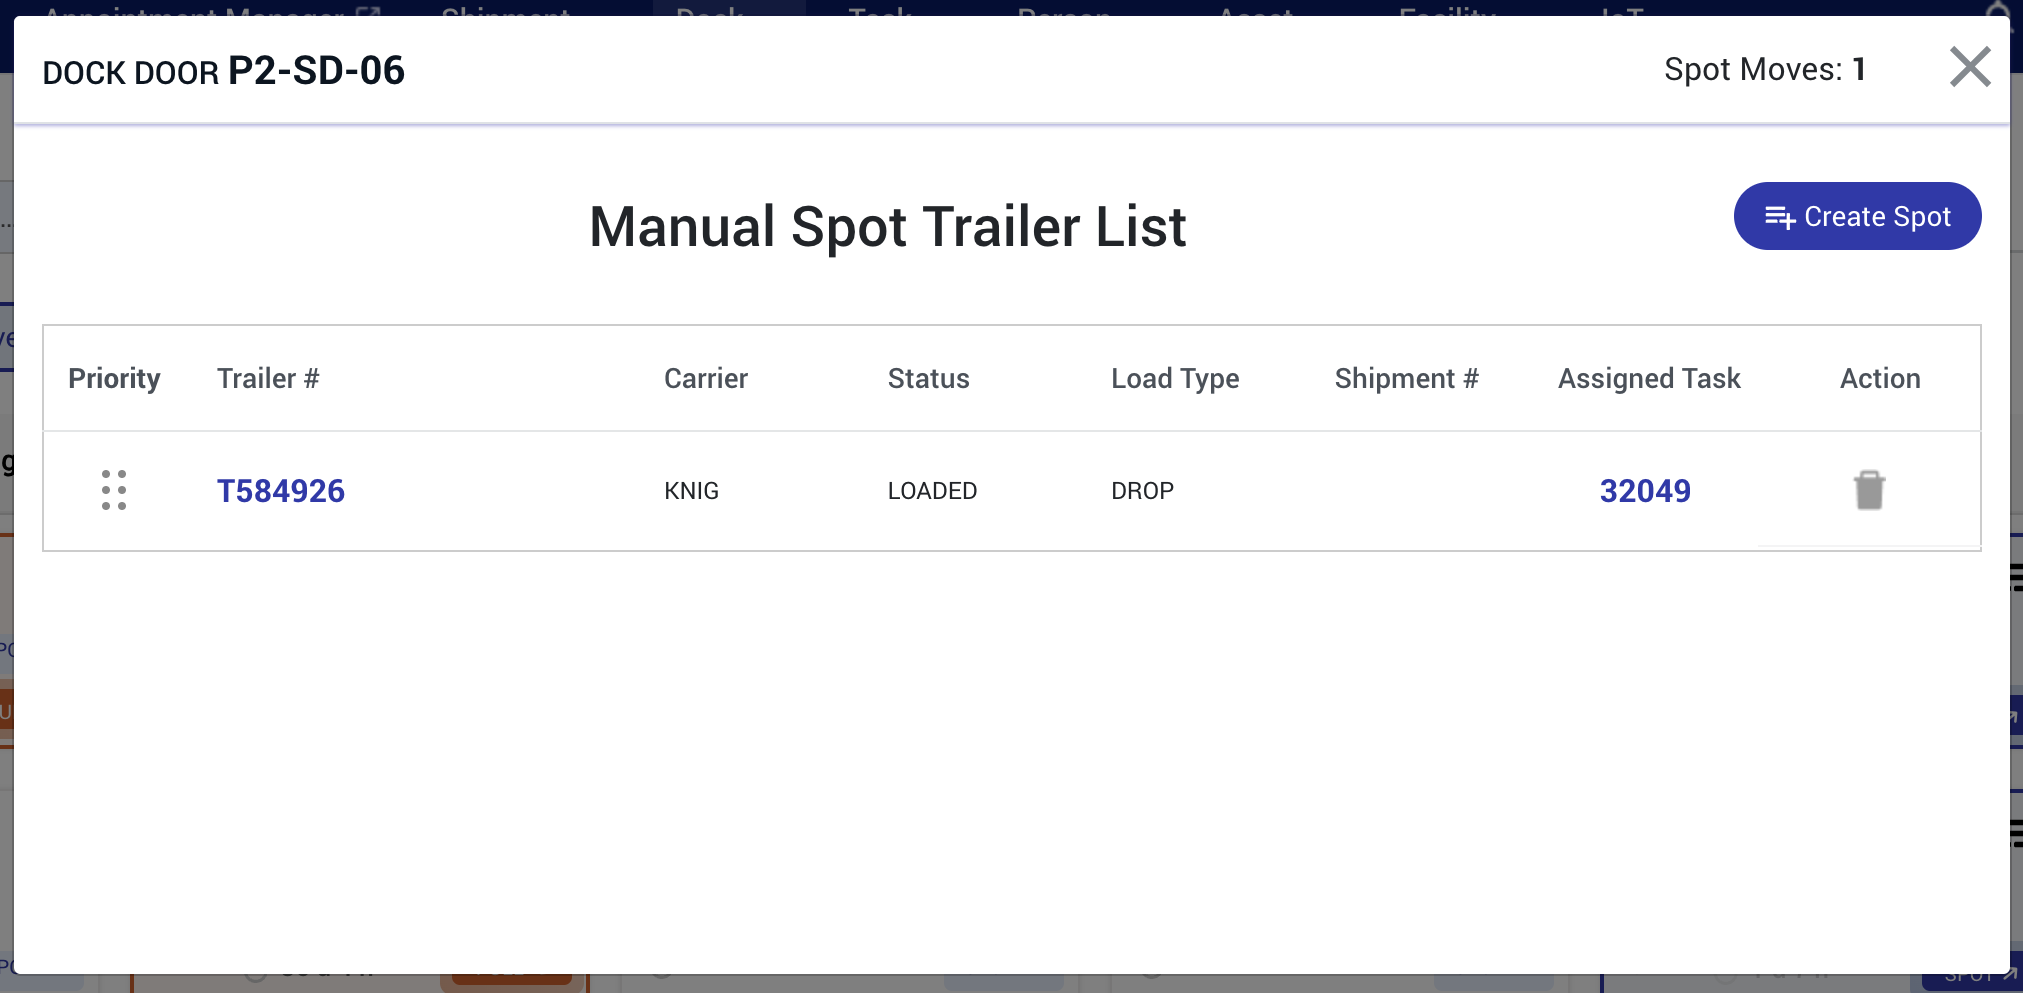Select the Trailer # column header
Image resolution: width=2023 pixels, height=993 pixels.
[268, 378]
